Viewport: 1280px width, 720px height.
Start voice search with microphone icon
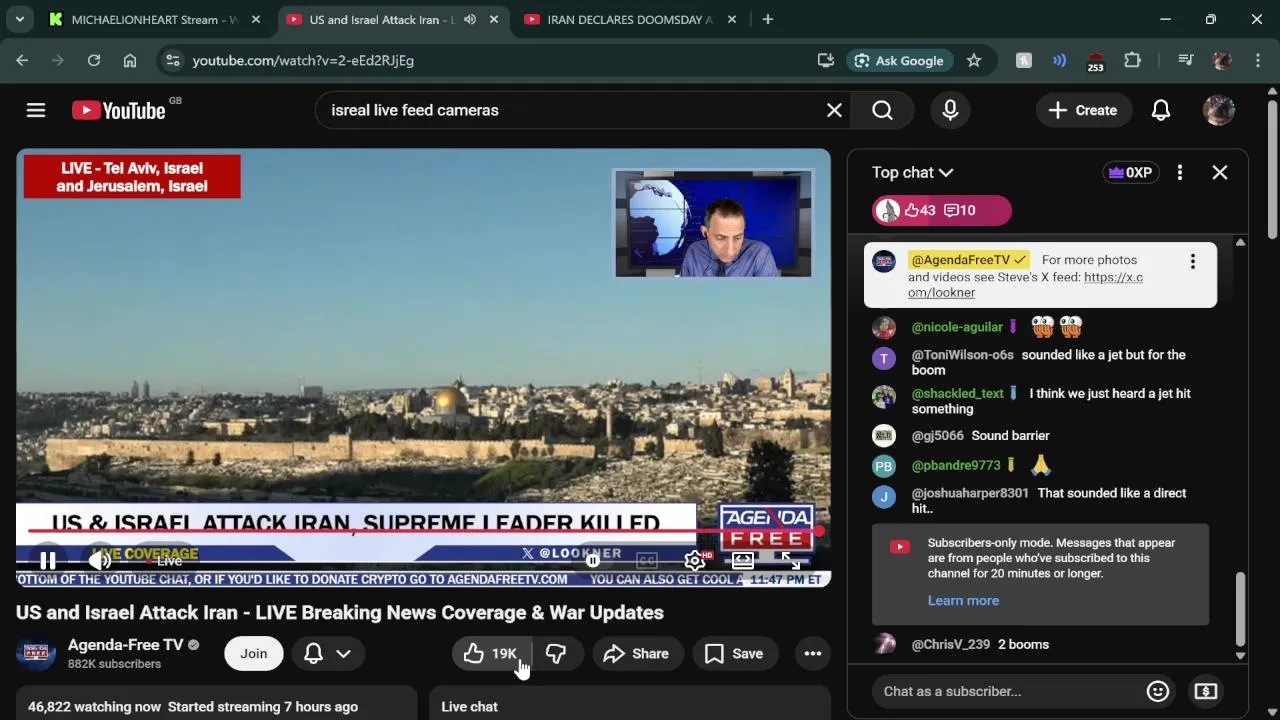[x=950, y=110]
